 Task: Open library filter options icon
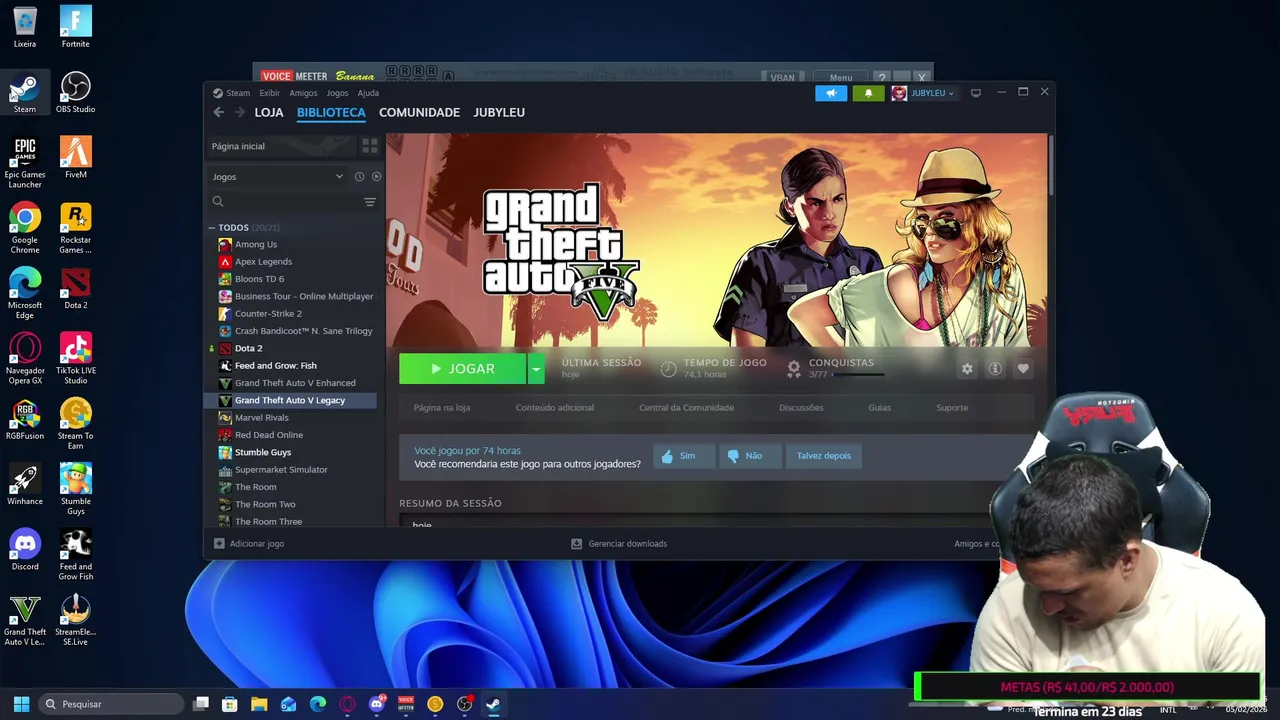(370, 202)
